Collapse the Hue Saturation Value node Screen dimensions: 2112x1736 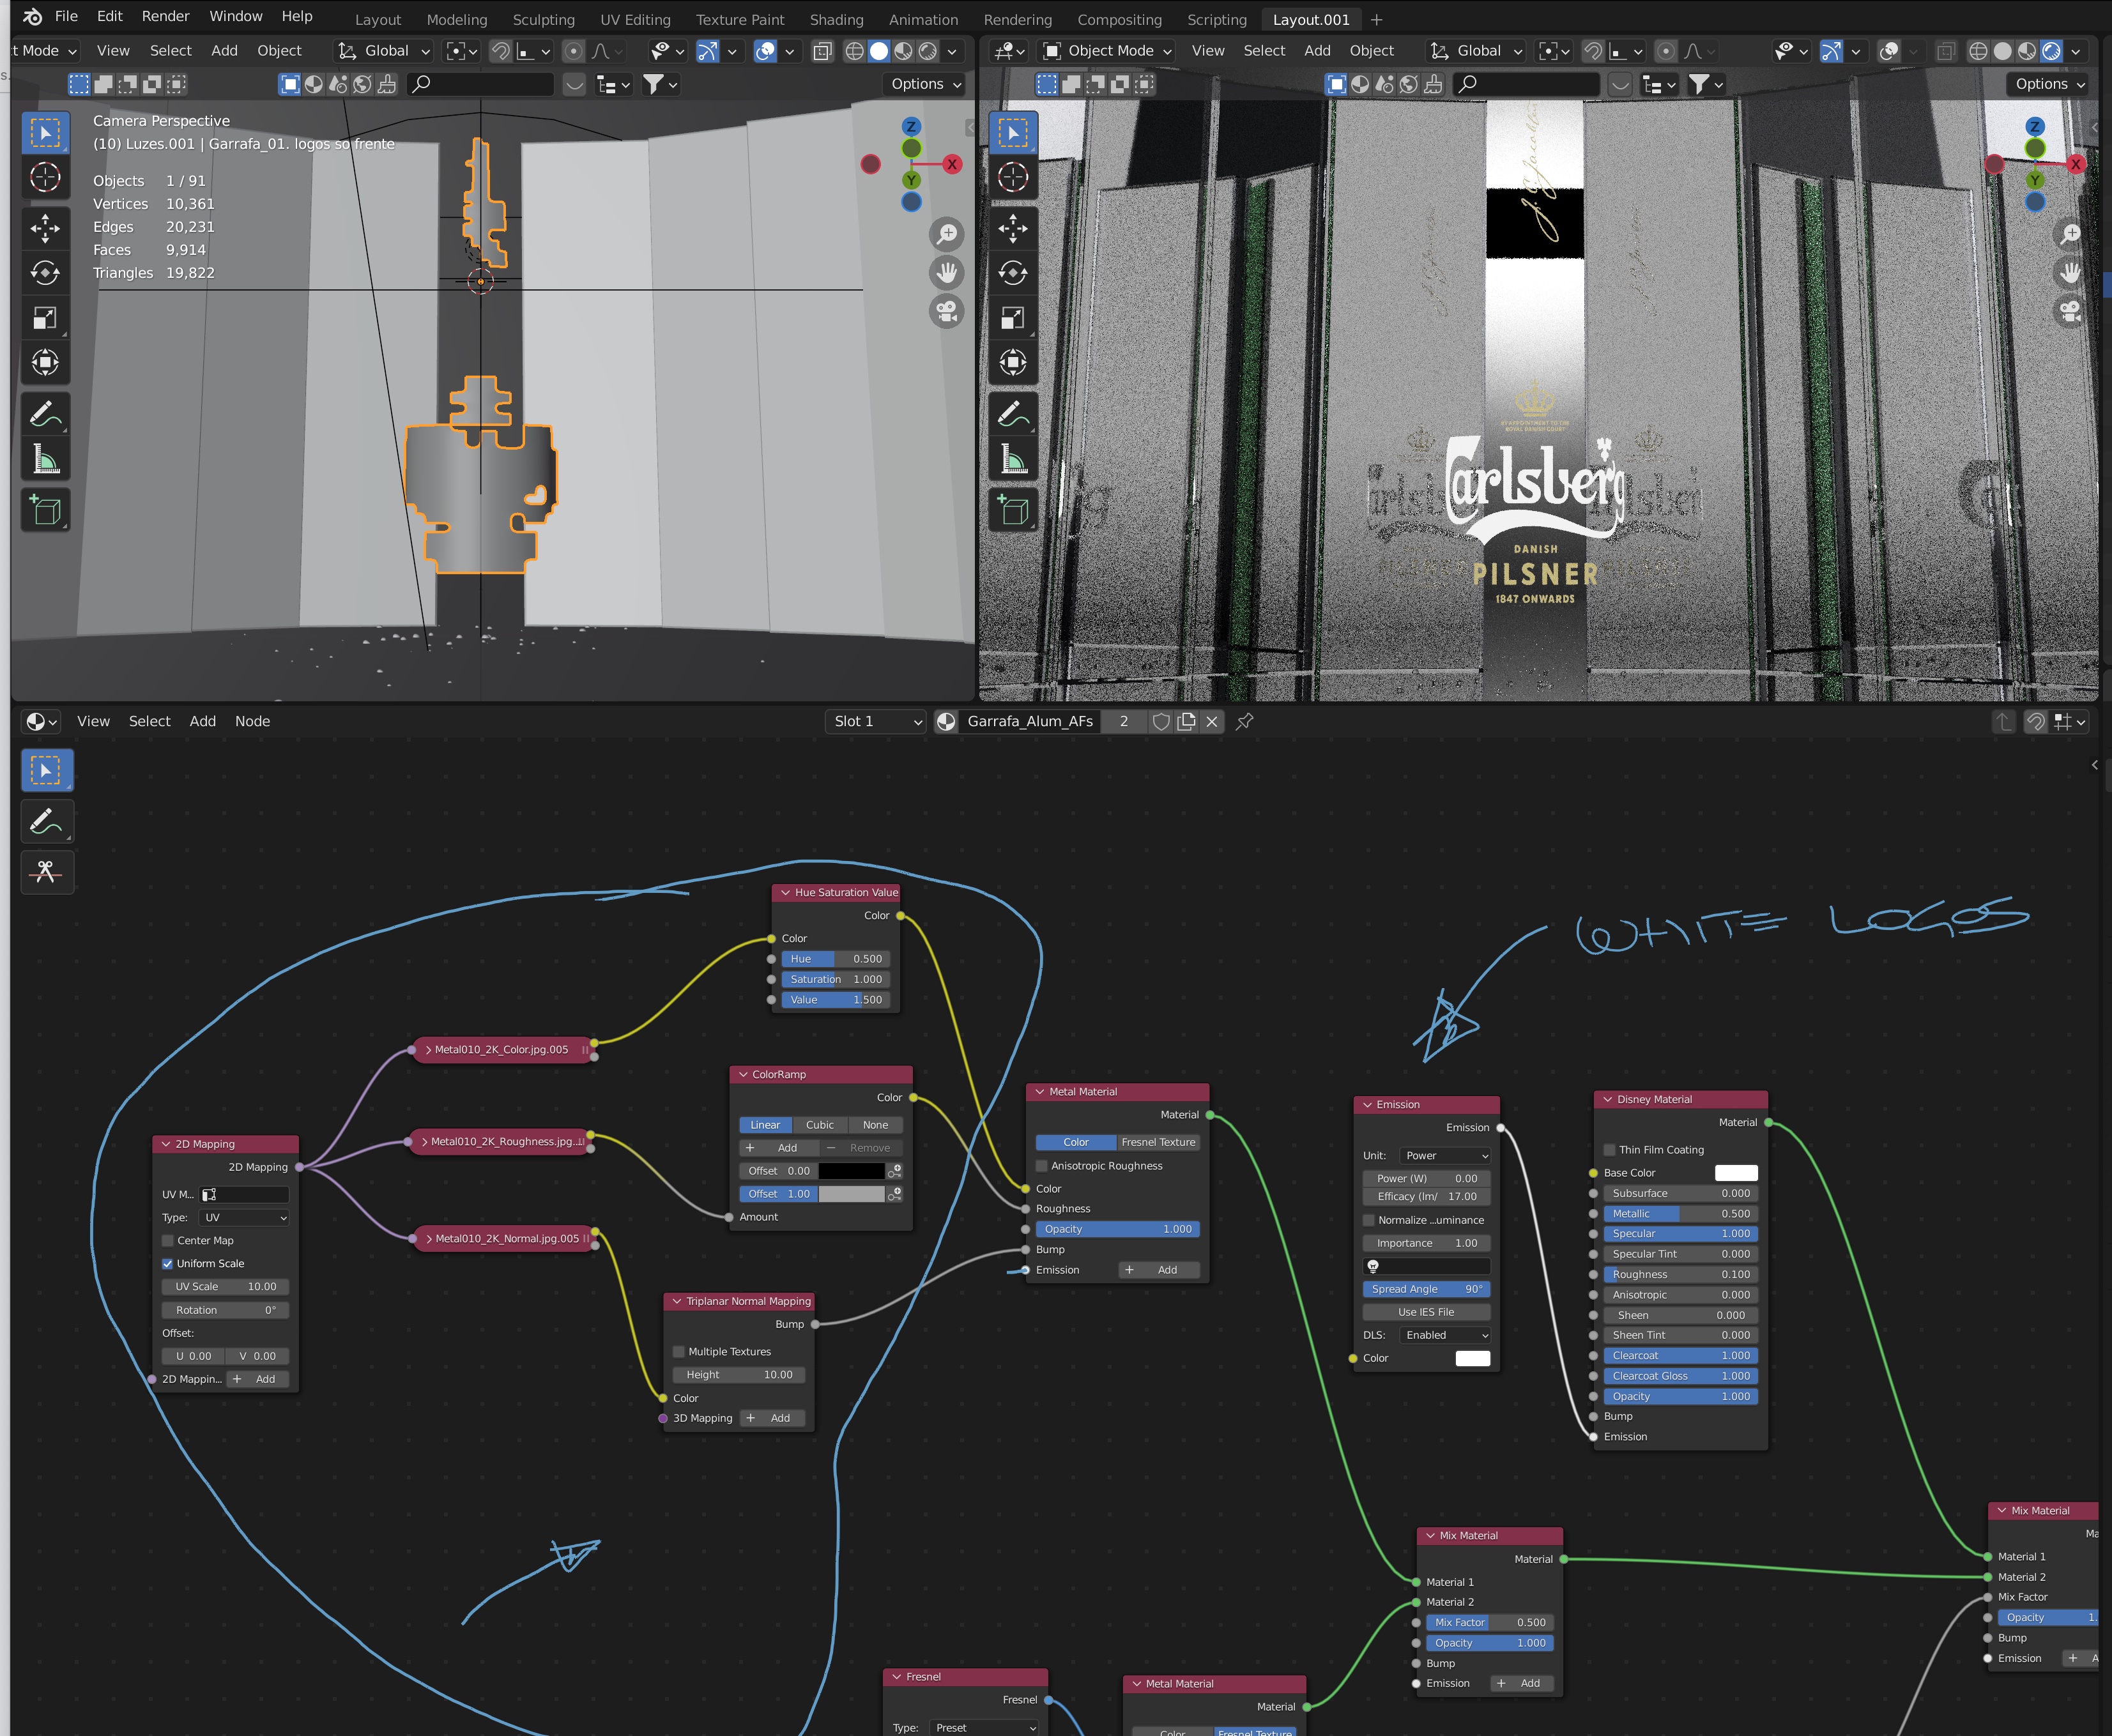(786, 892)
